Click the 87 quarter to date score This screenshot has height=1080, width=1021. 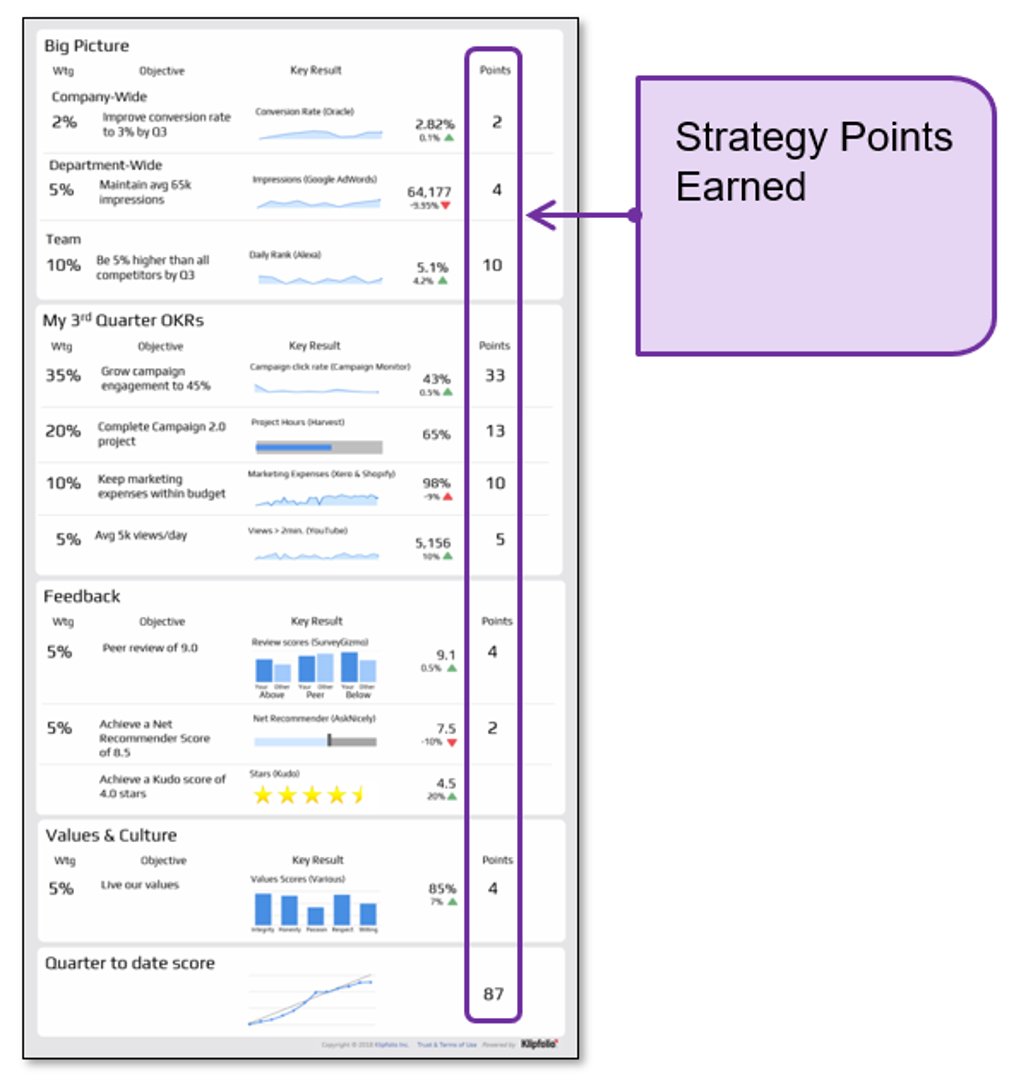493,994
